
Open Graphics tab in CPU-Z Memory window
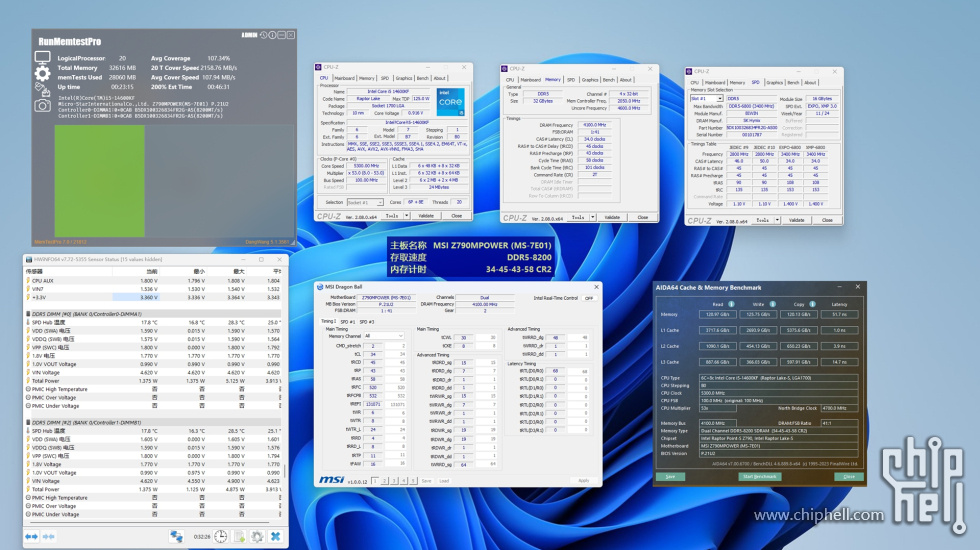pyautogui.click(x=589, y=80)
